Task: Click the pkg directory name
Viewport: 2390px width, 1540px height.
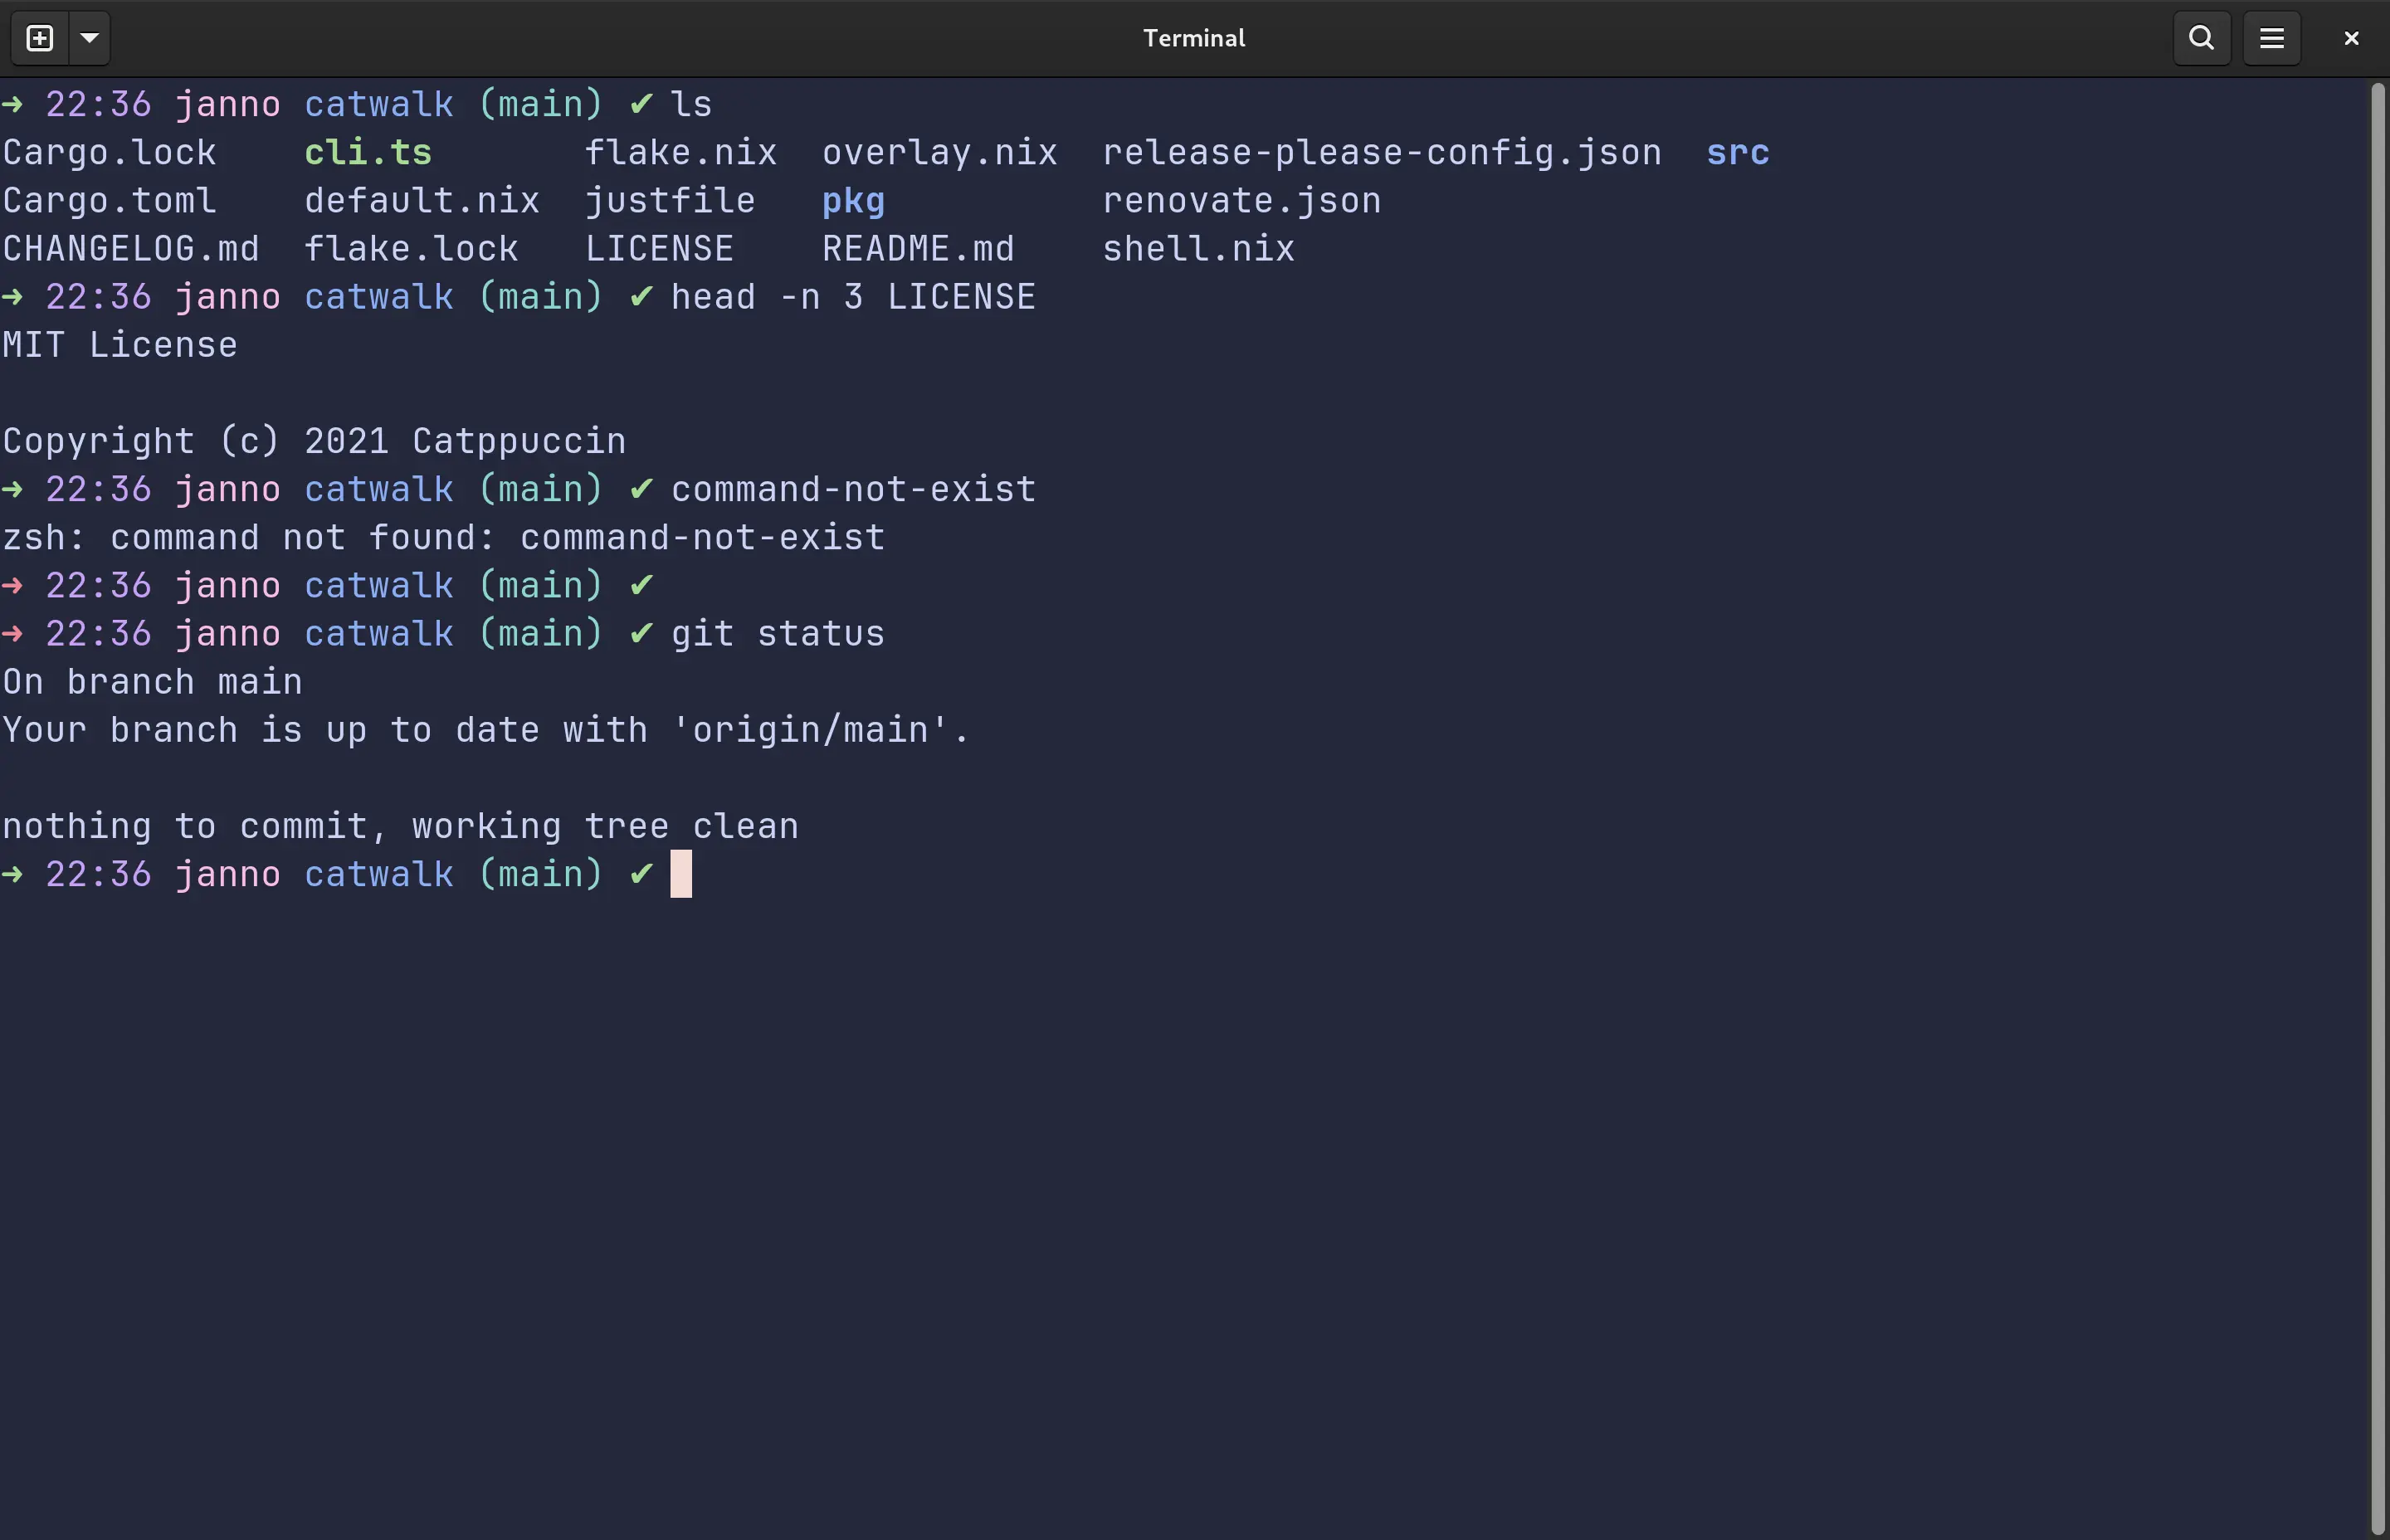Action: click(853, 201)
